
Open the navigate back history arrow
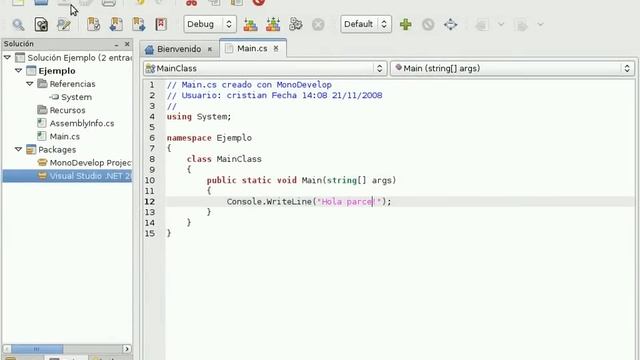tap(501, 24)
